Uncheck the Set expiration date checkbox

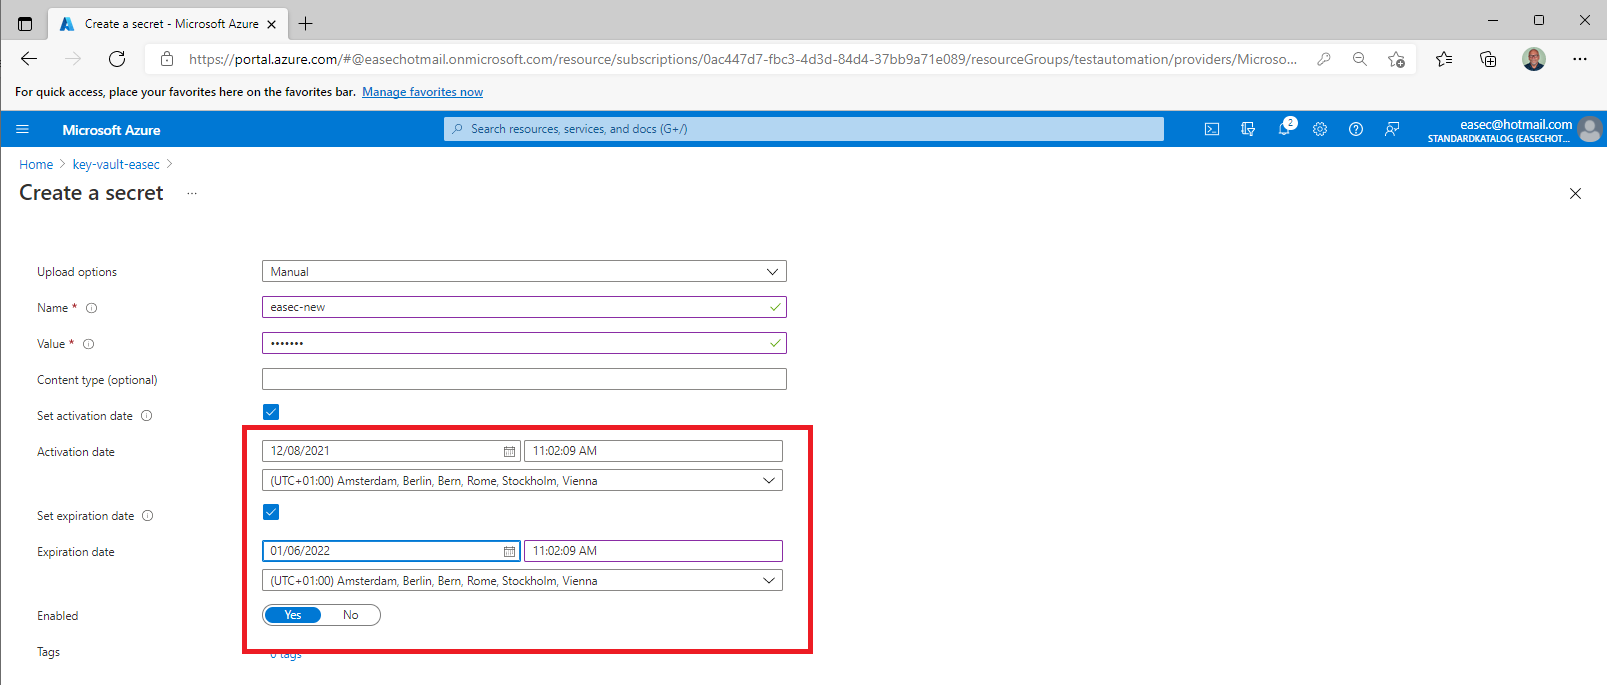tap(271, 512)
